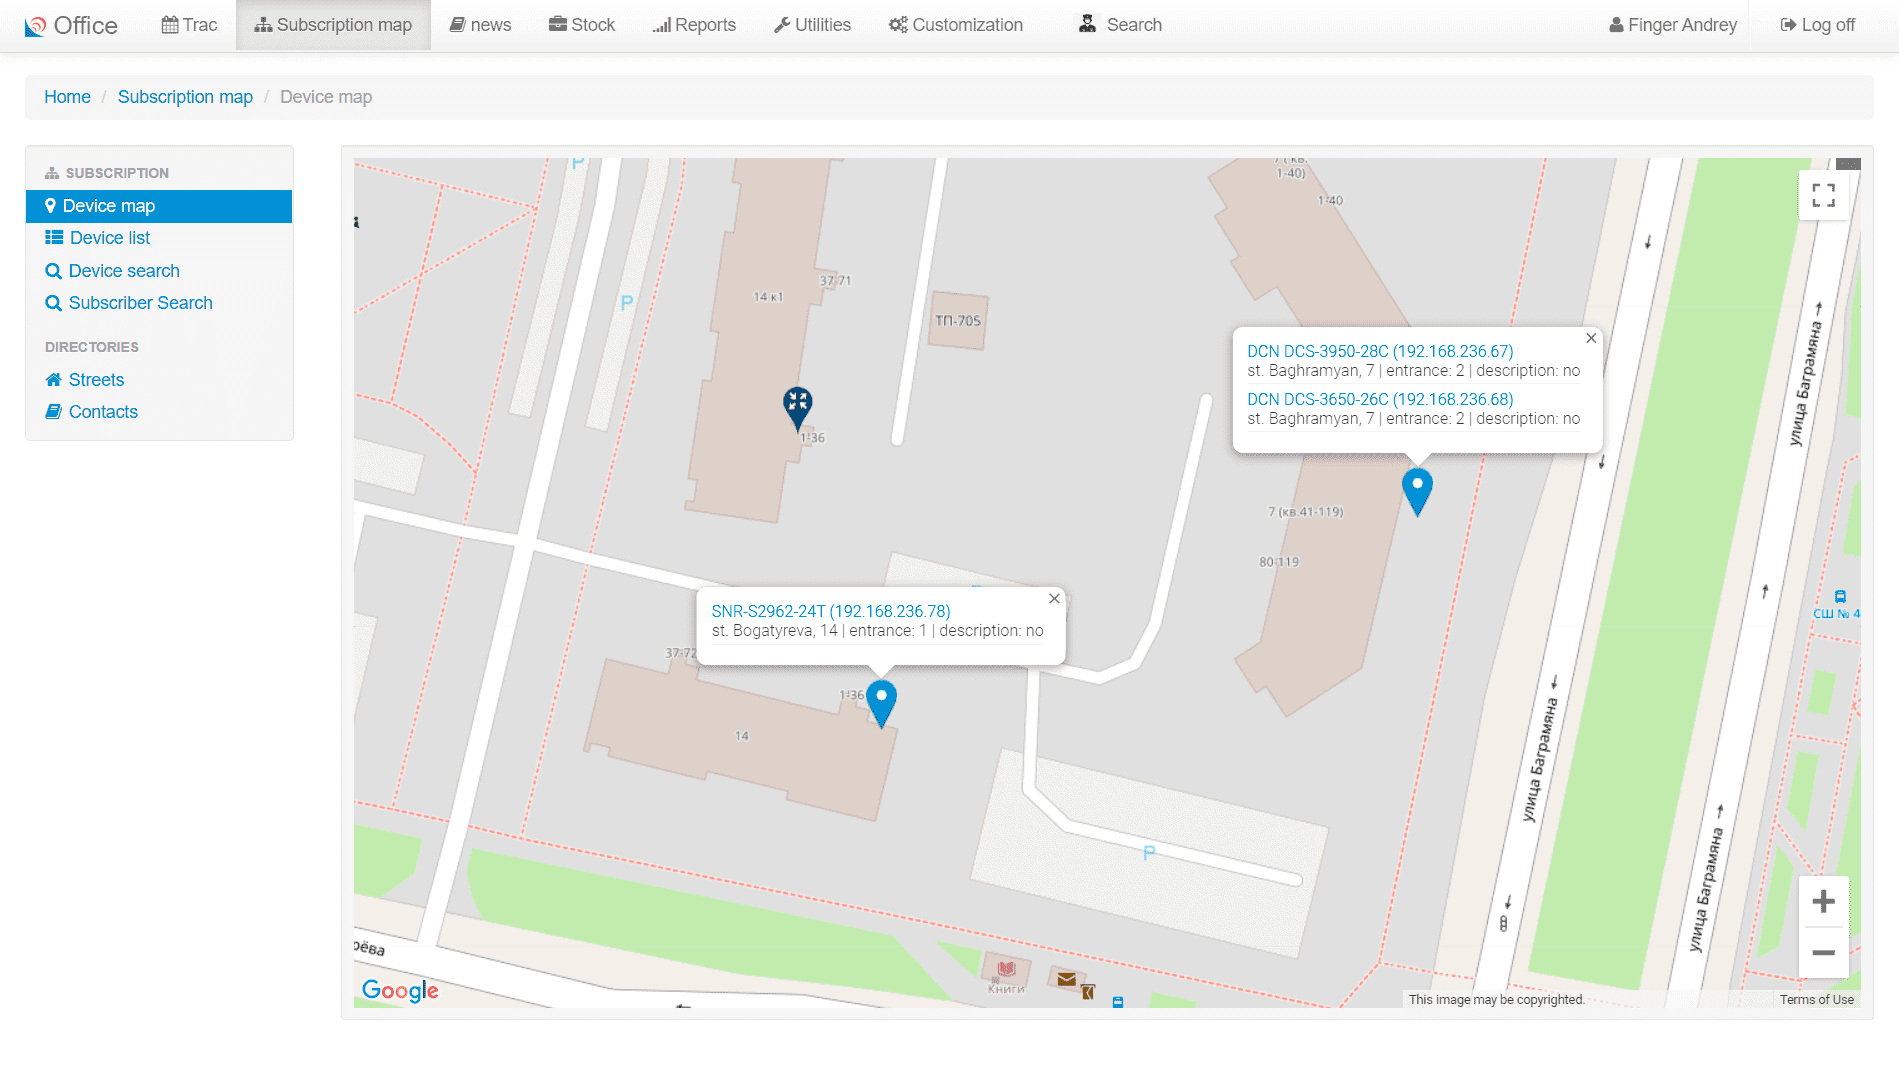Click the dark cluster marker near 14 к1

797,408
